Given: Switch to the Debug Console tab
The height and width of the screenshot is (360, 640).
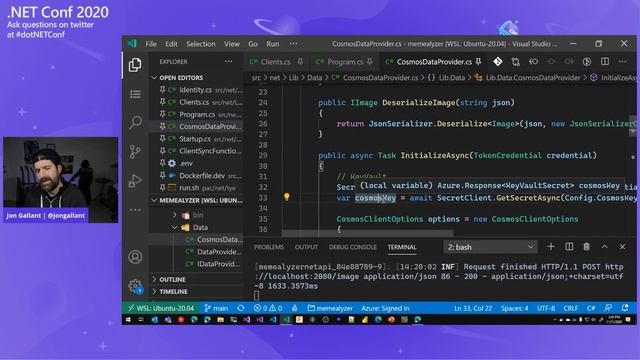Looking at the screenshot, I should 353,247.
